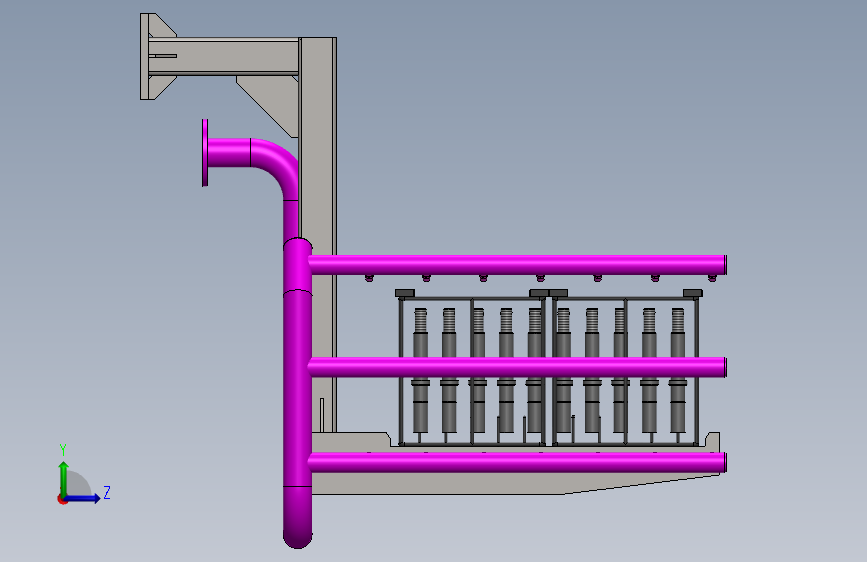This screenshot has height=562, width=867.
Task: Click the red X axis origin dot
Action: point(61,499)
